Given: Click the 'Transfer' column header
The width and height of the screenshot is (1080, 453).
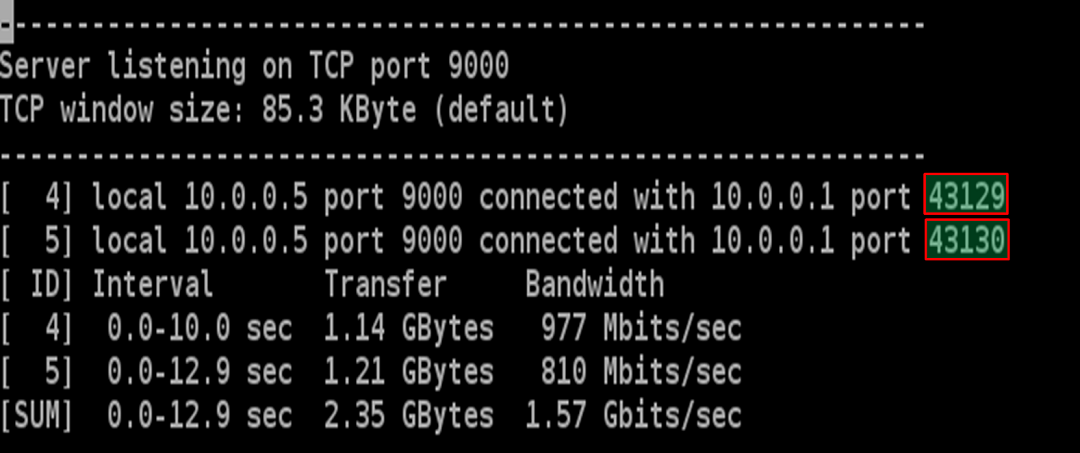Looking at the screenshot, I should (385, 285).
